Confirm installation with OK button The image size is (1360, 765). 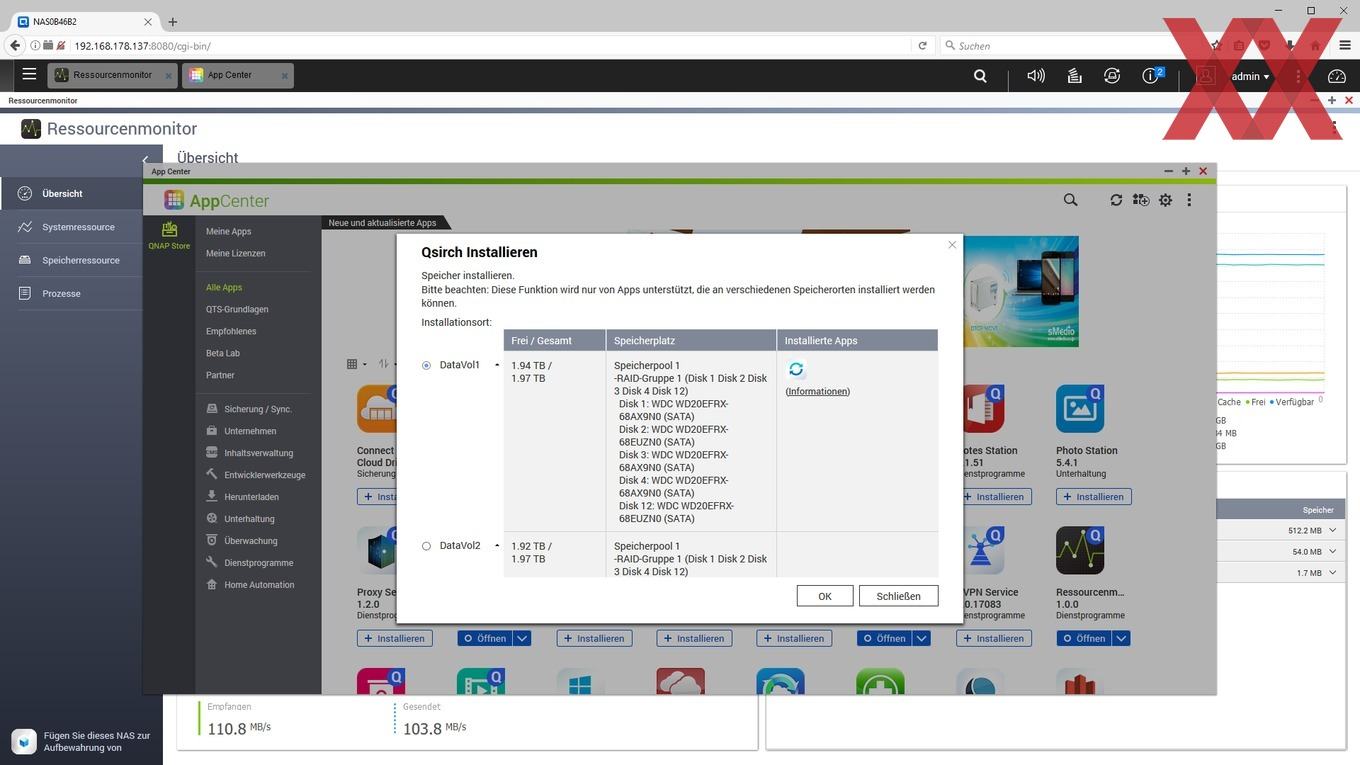825,596
